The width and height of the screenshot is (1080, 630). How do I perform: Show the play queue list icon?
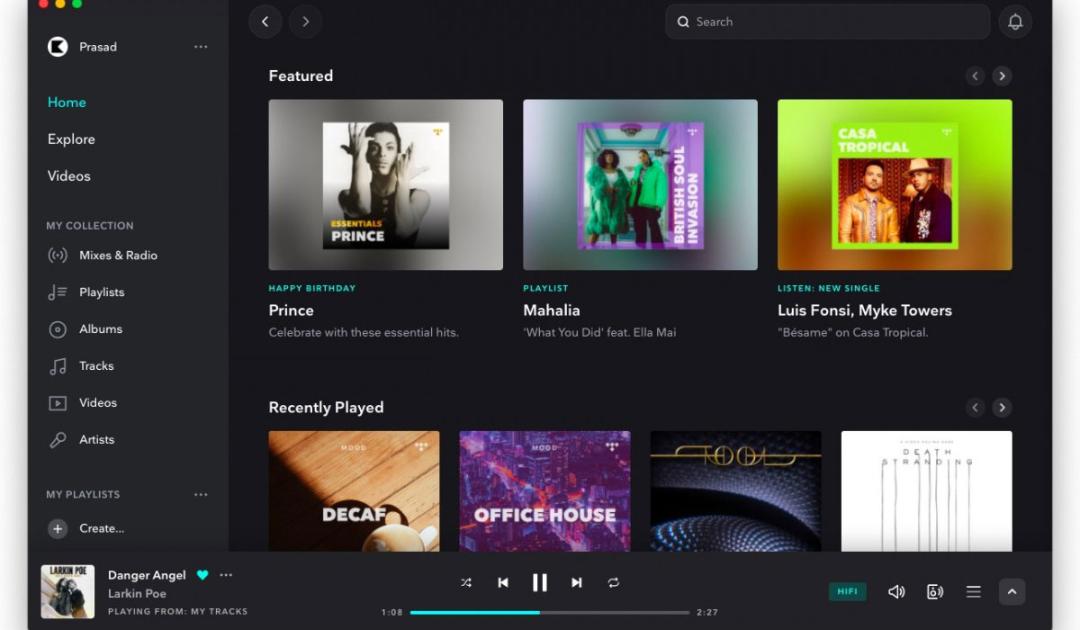pyautogui.click(x=973, y=591)
